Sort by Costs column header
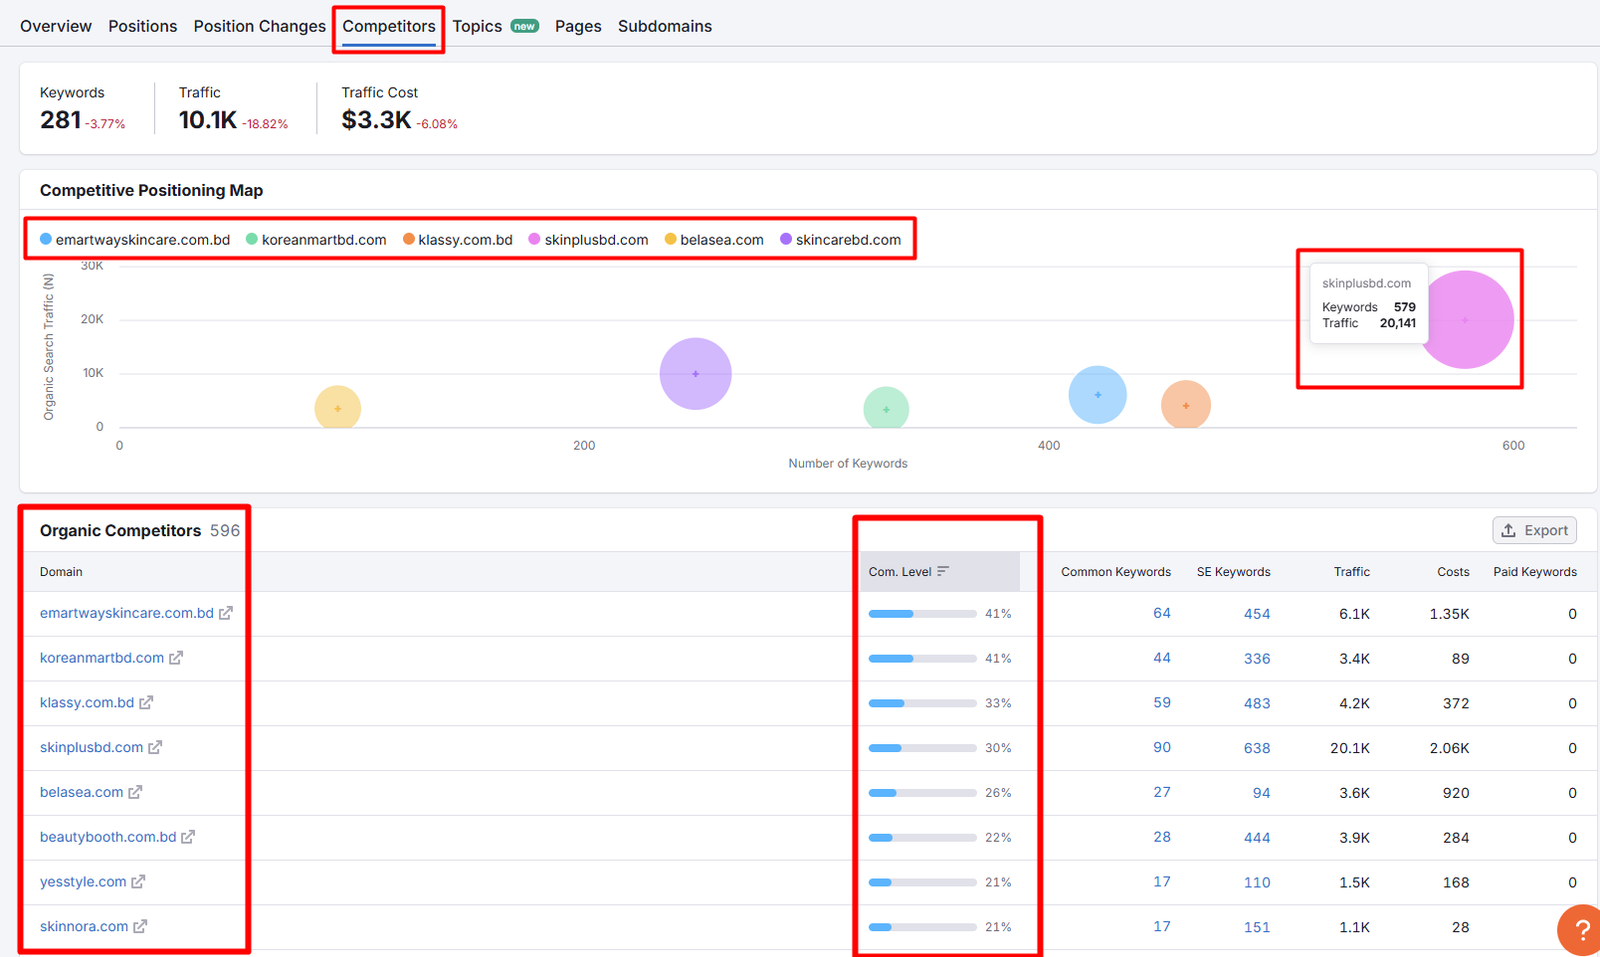Screen dimensions: 1600x957 [x=1453, y=572]
